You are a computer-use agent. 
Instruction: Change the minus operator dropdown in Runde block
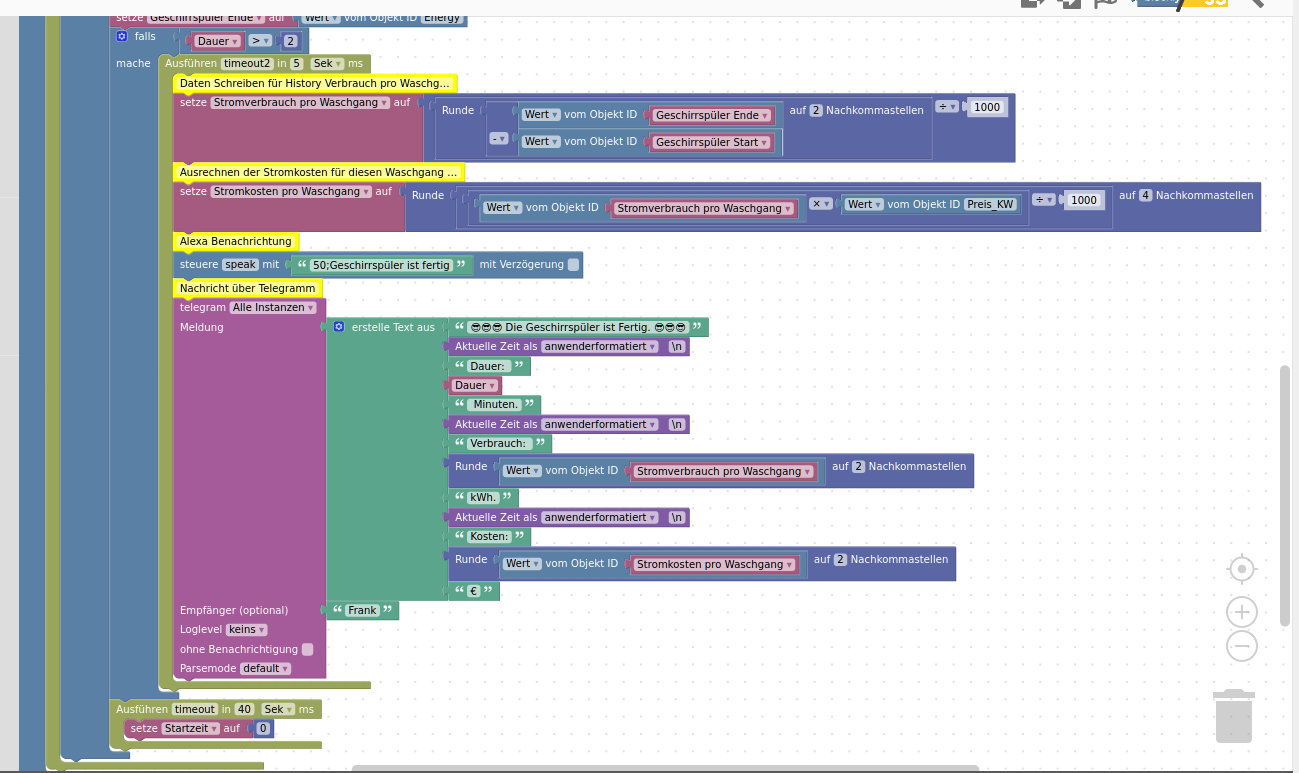click(x=499, y=139)
